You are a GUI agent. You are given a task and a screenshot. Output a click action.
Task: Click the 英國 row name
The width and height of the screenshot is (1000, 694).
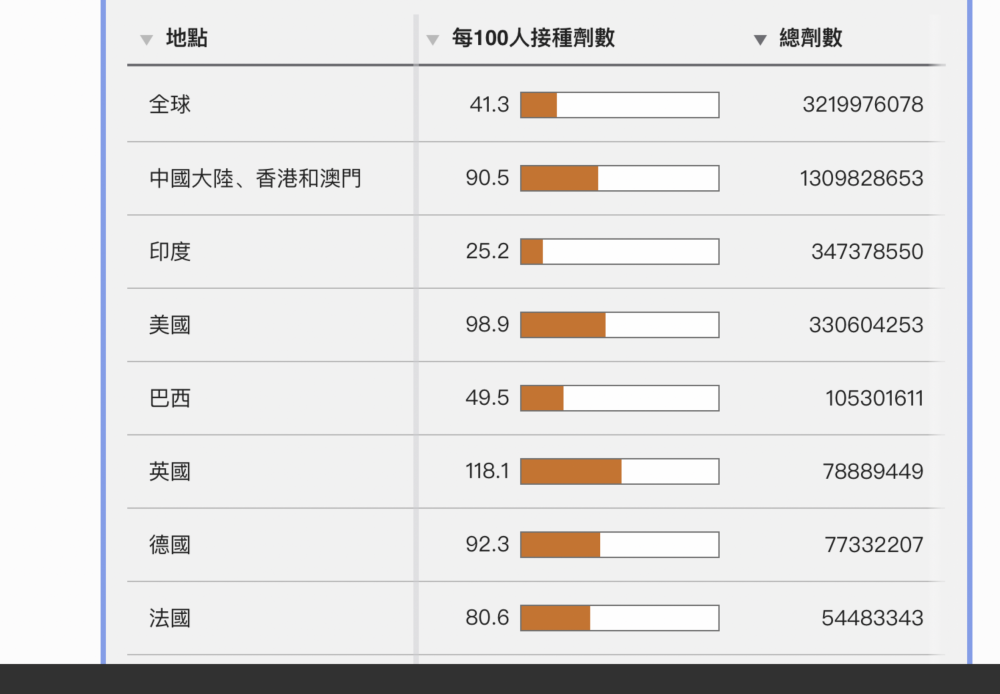(170, 471)
